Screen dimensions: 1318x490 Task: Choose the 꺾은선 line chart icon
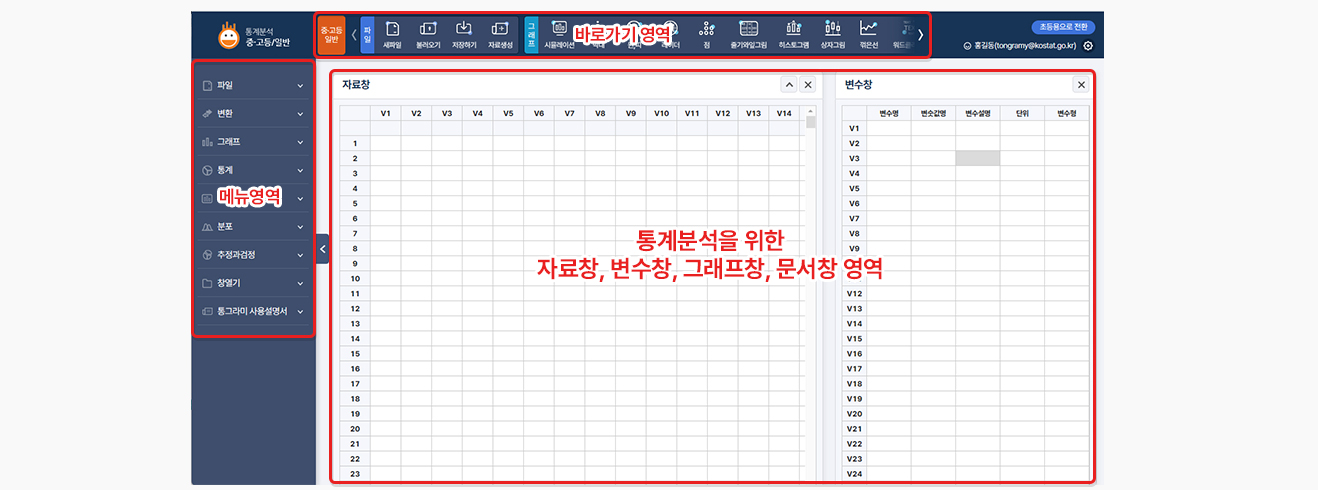869,34
